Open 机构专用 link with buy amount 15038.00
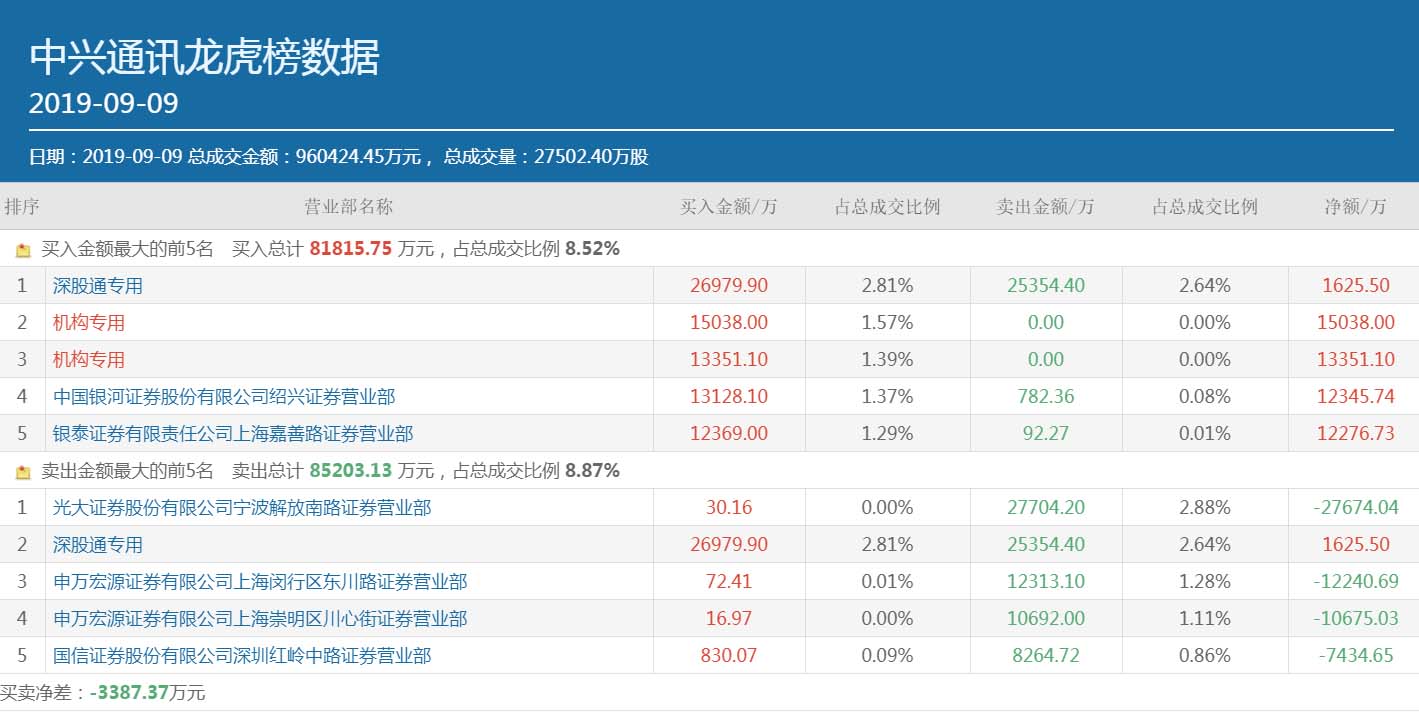This screenshot has height=718, width=1419. 89,323
